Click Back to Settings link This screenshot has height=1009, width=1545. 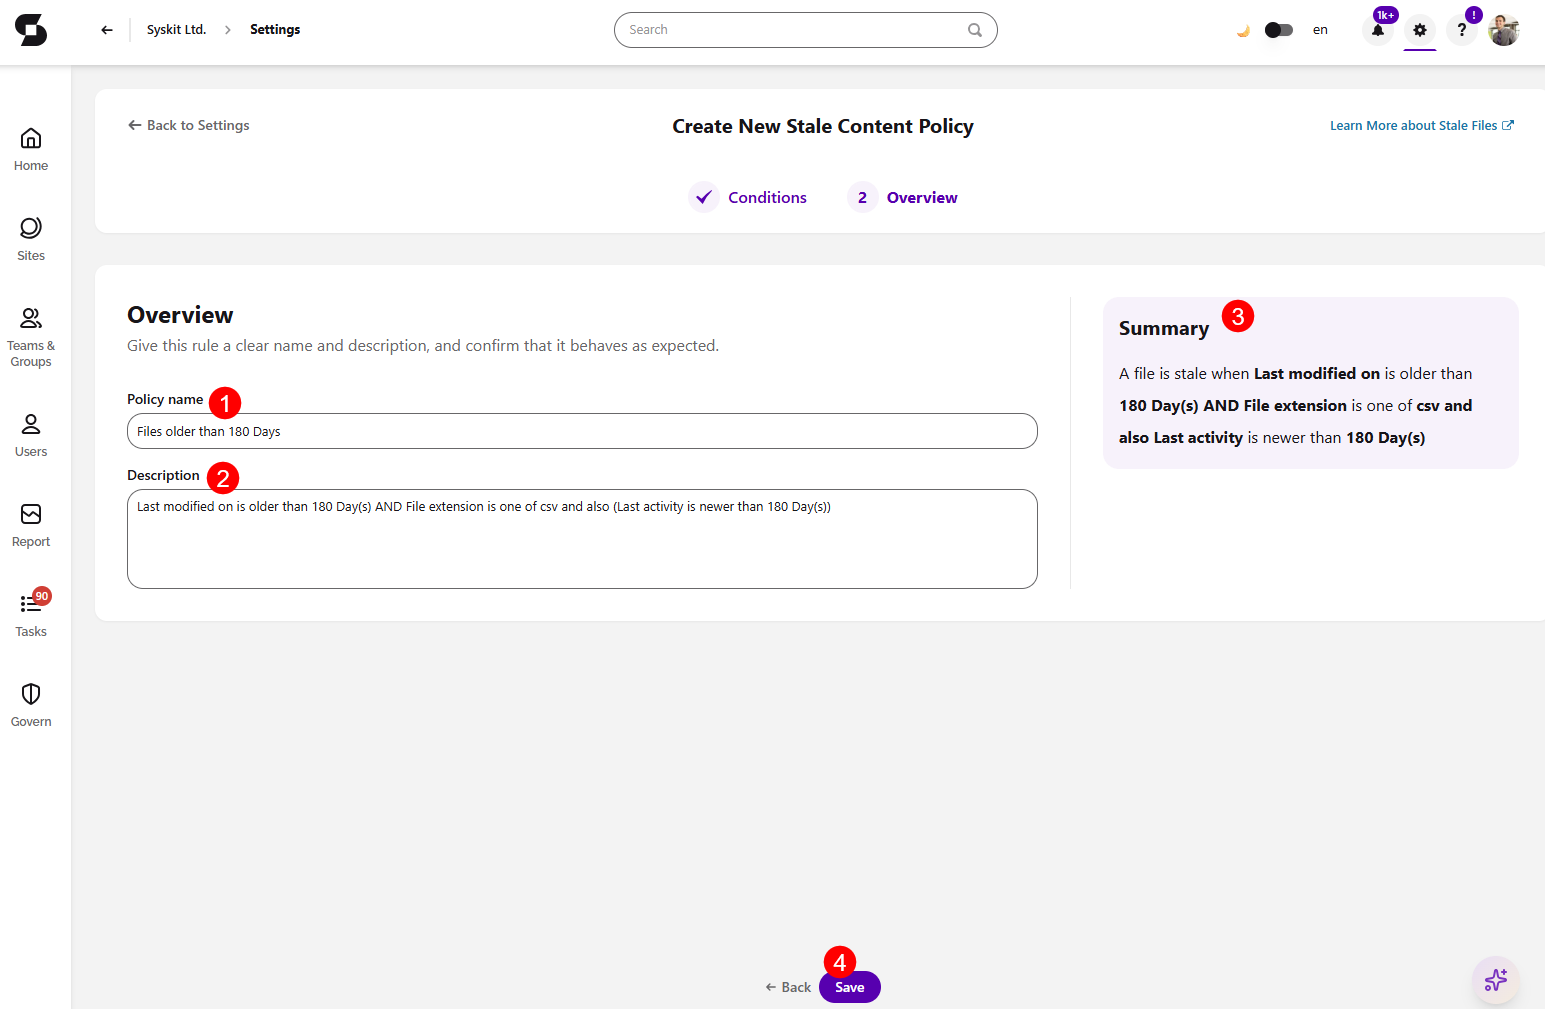pyautogui.click(x=189, y=125)
